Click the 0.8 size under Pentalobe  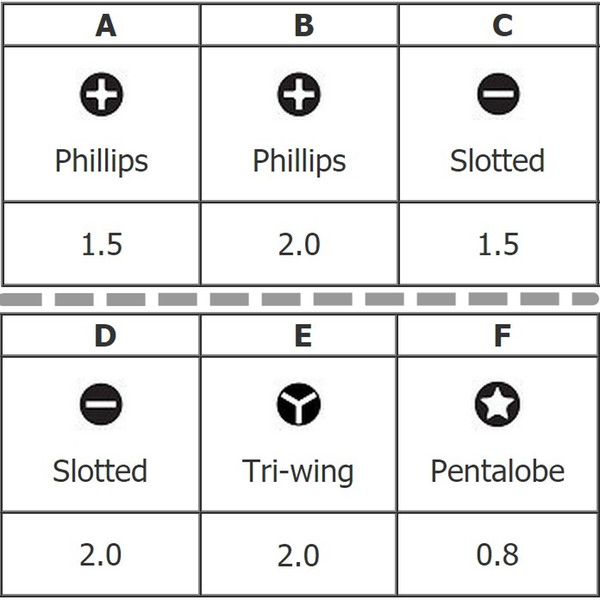(497, 555)
